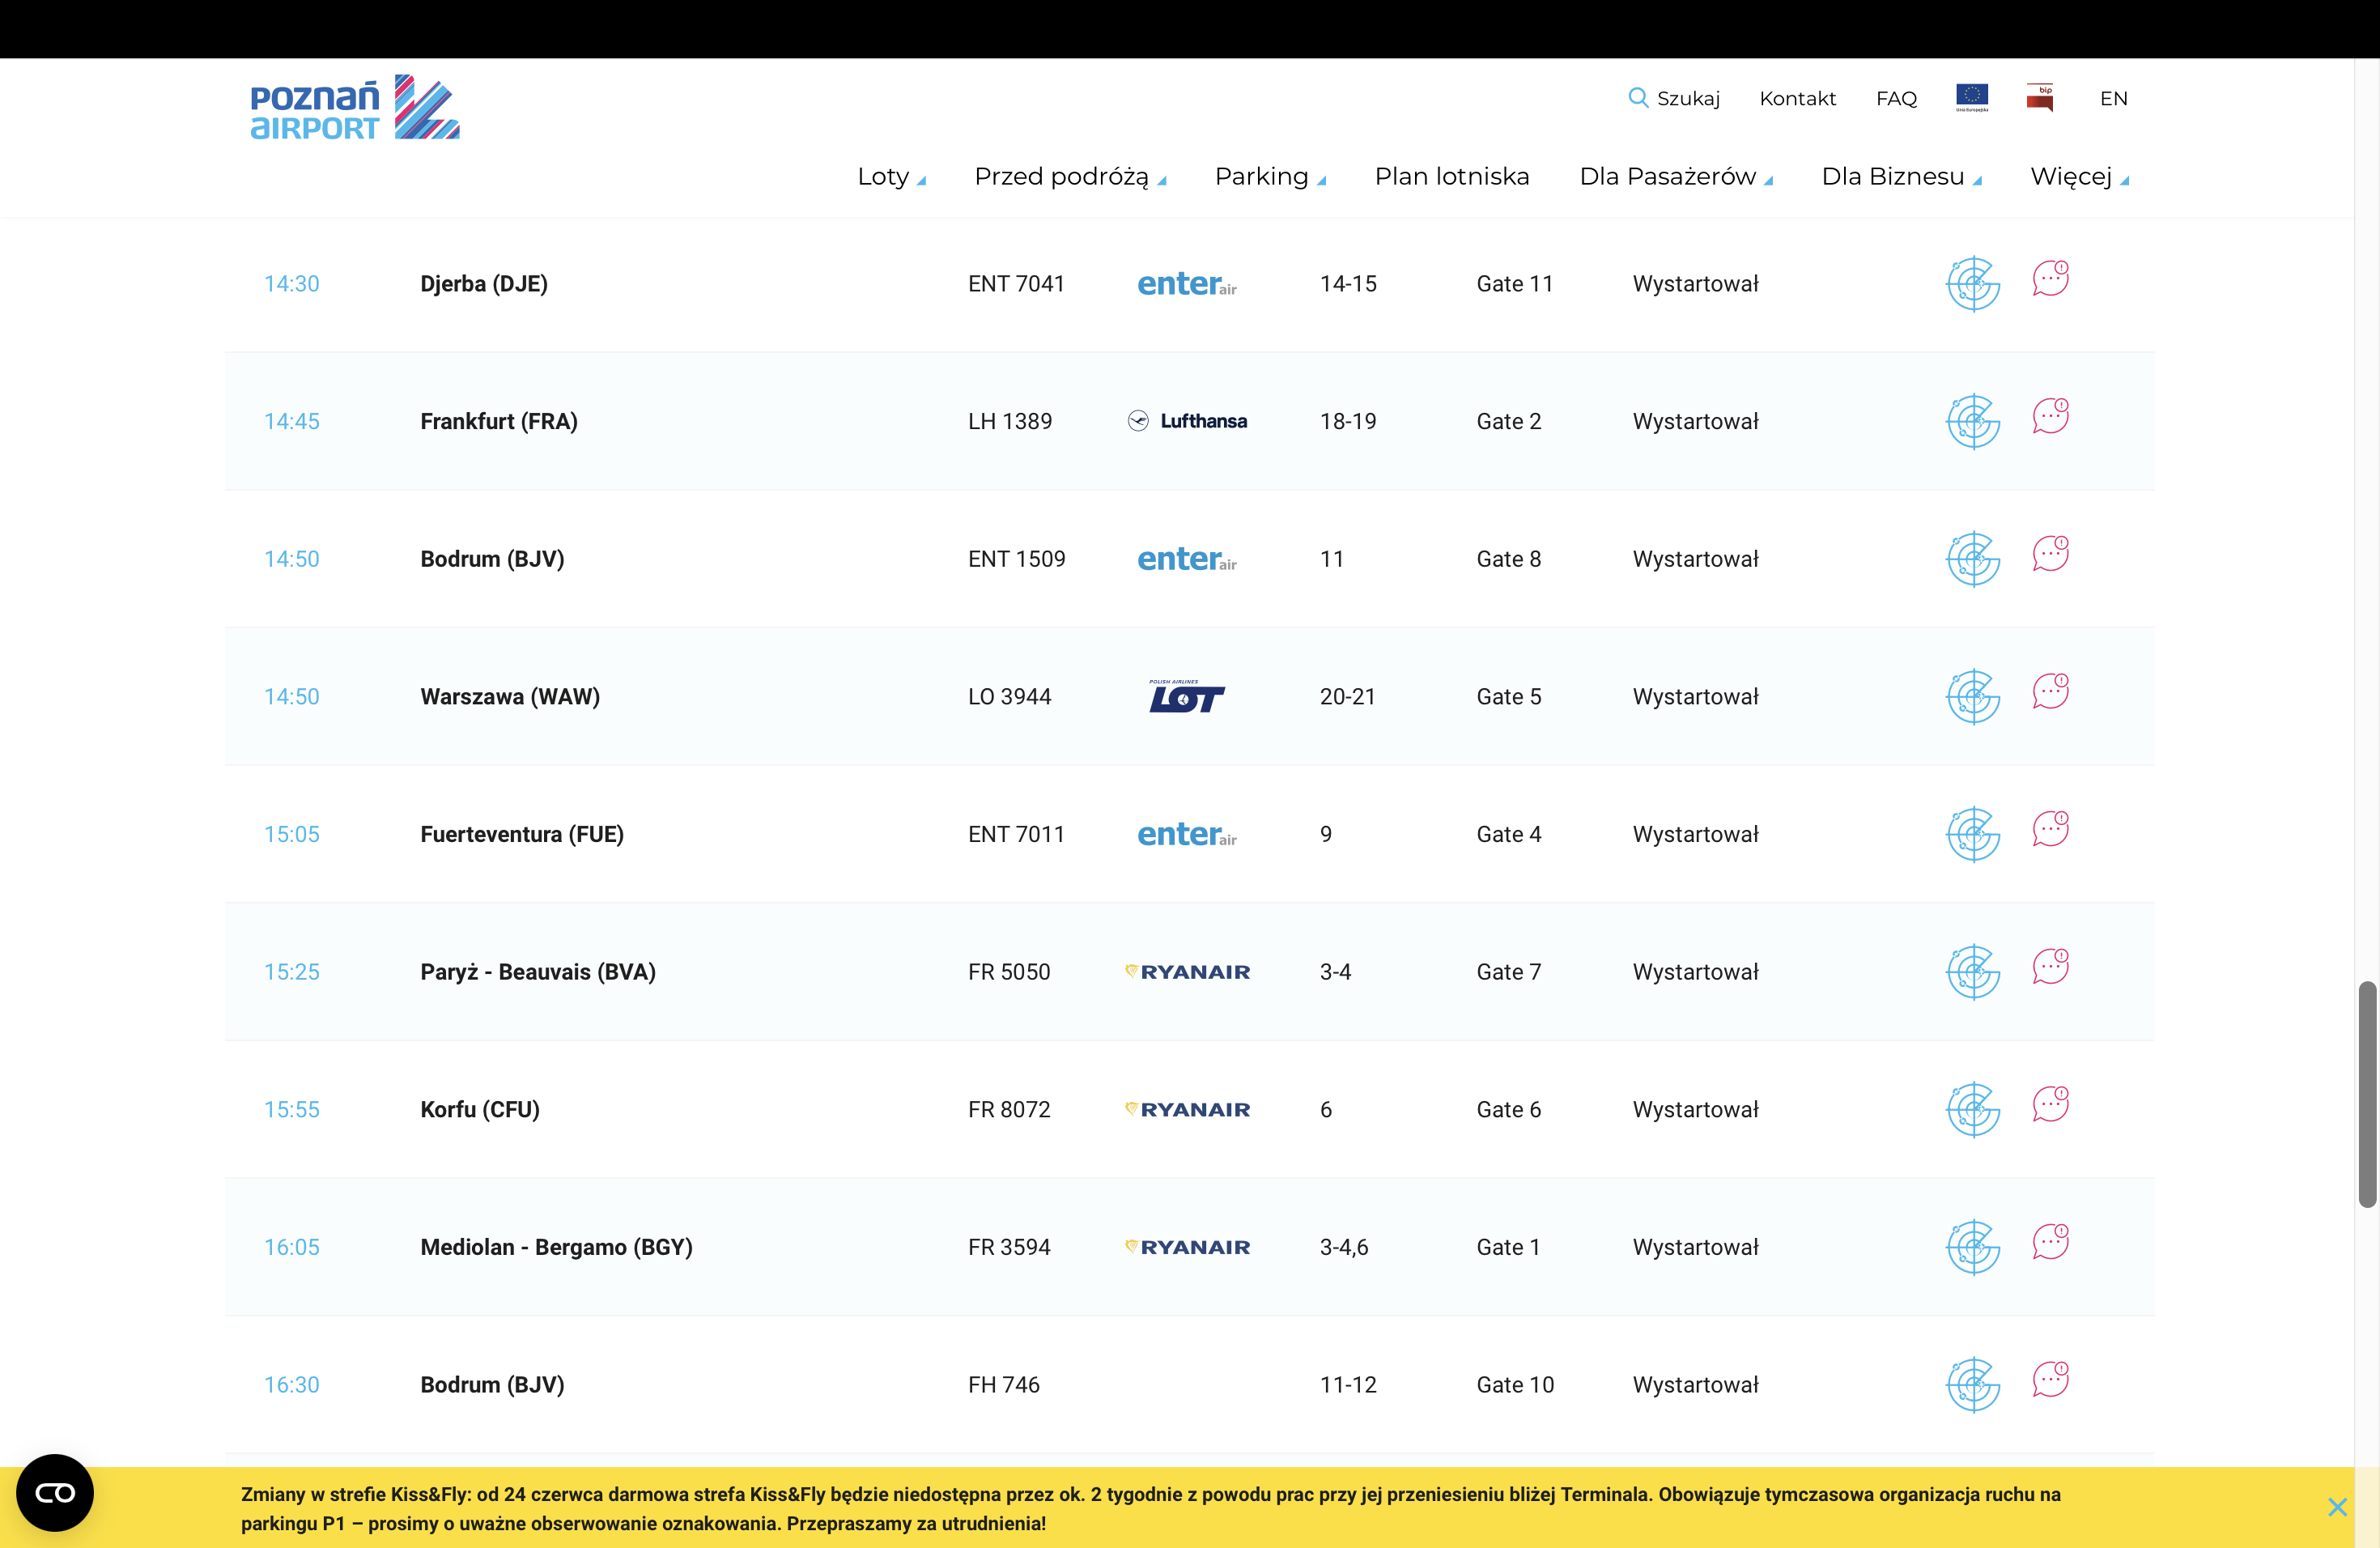This screenshot has width=2380, height=1548.
Task: Open flight radar for Fuerteventura ENT 7011
Action: [x=1972, y=835]
